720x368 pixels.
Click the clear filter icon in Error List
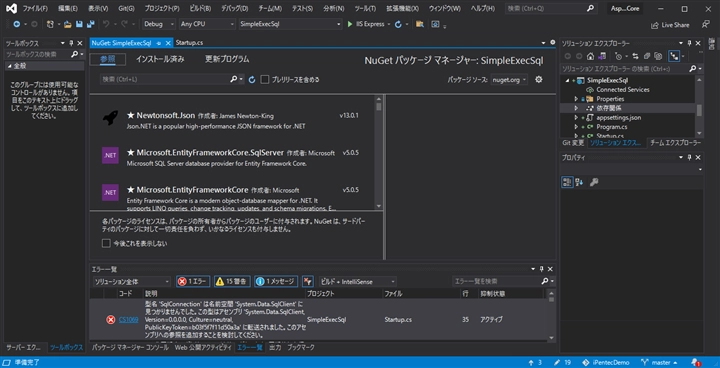pyautogui.click(x=308, y=281)
